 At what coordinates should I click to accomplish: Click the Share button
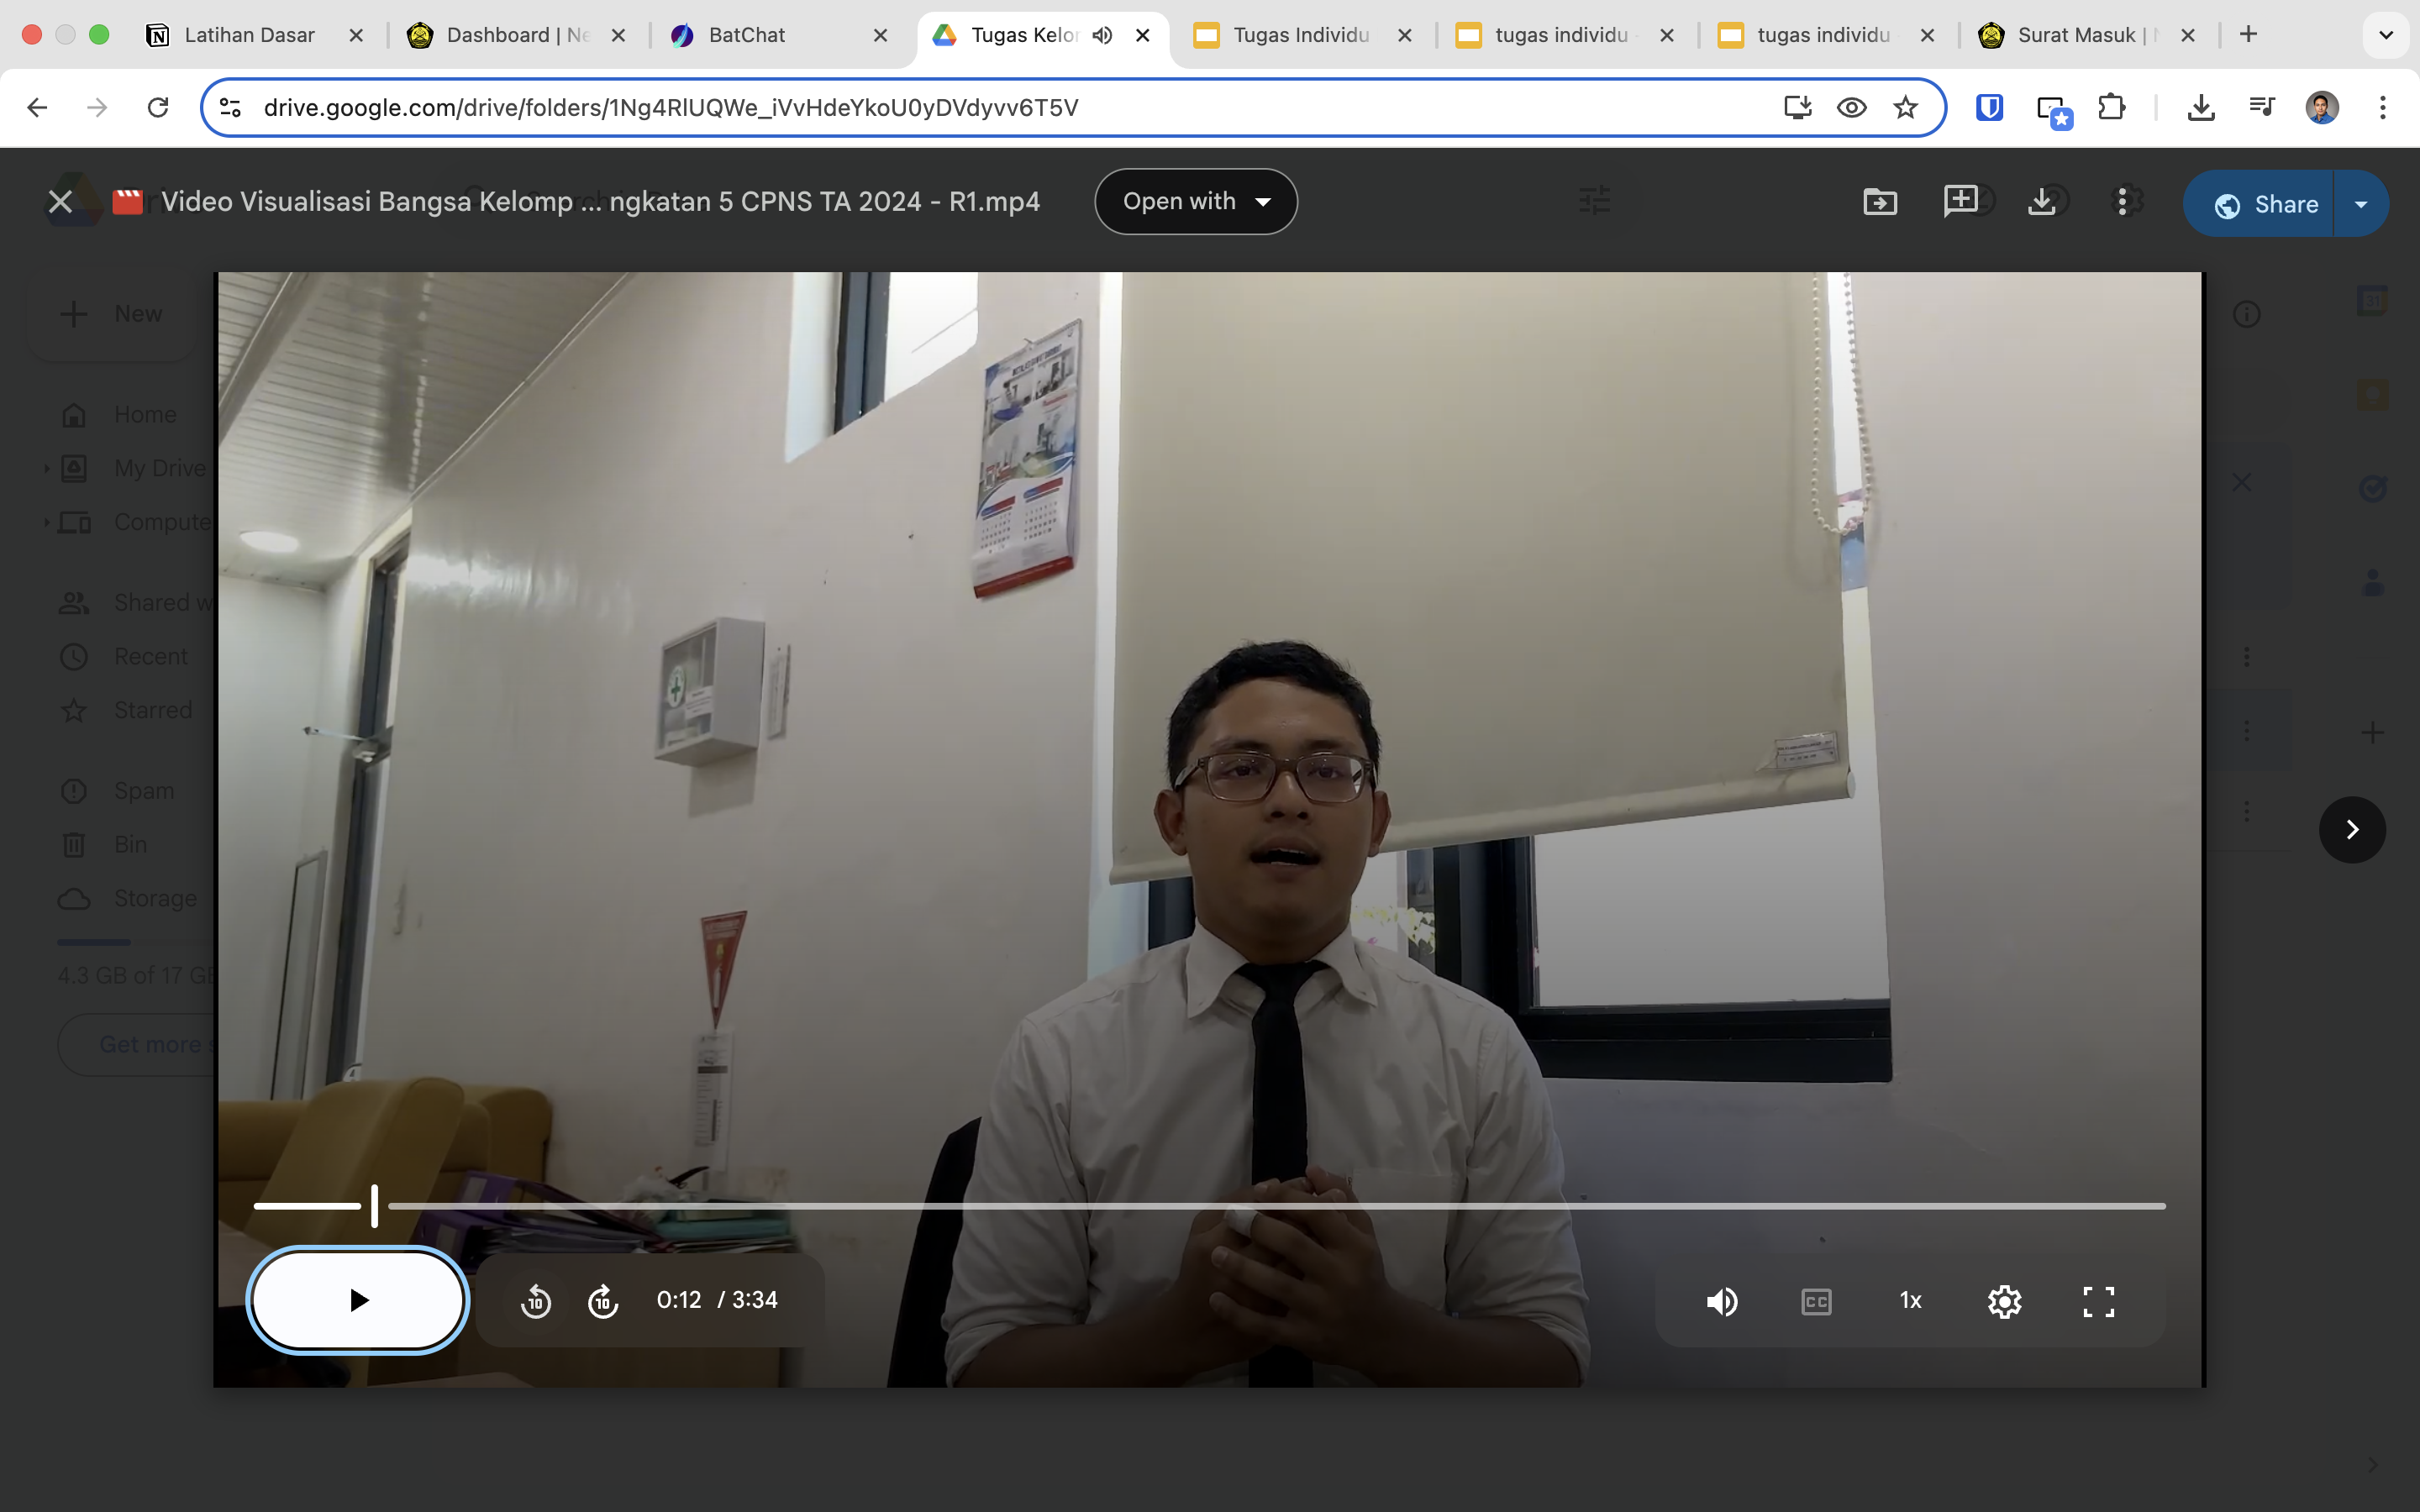coord(2265,204)
